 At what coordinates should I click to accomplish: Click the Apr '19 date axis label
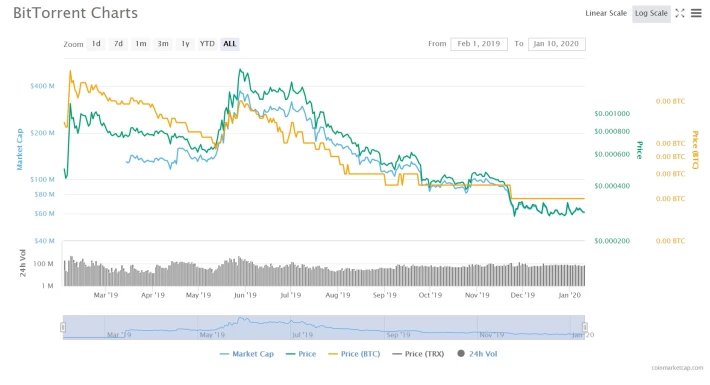[153, 295]
